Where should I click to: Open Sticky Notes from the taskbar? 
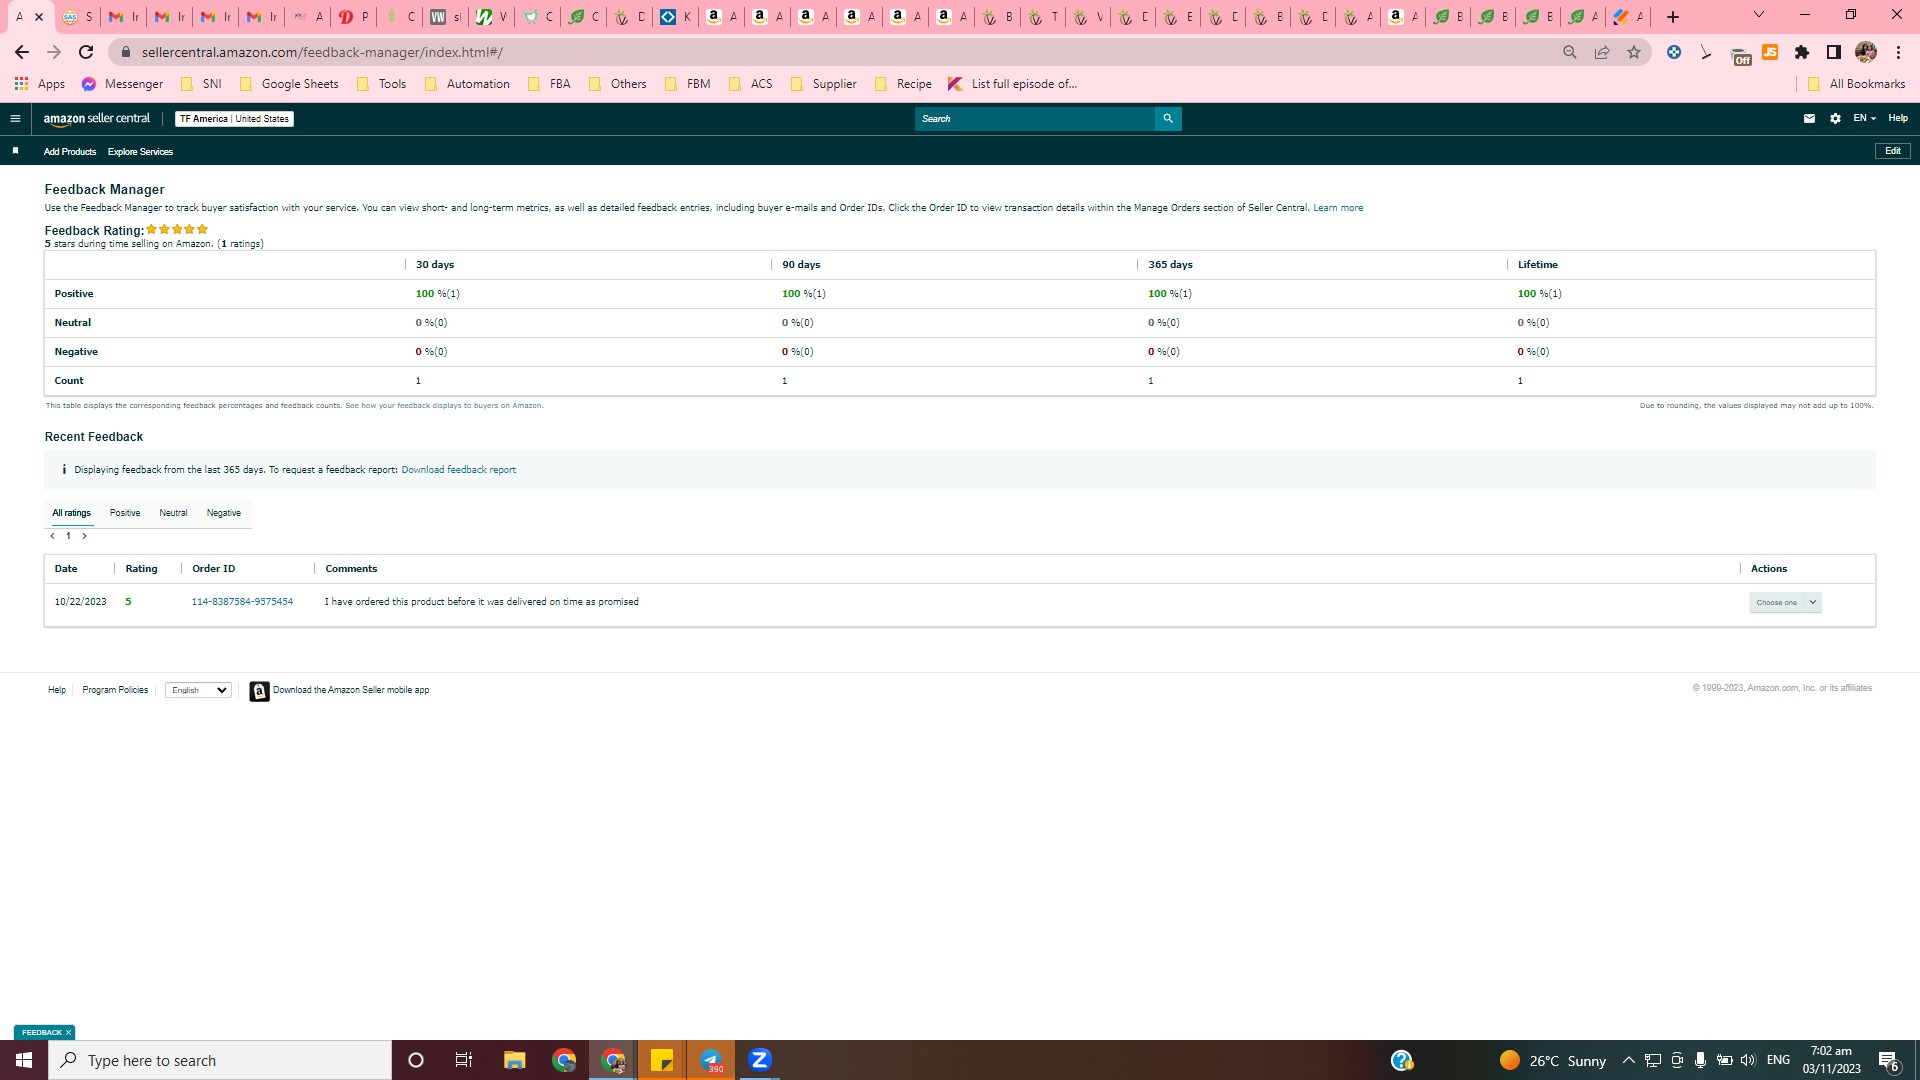pyautogui.click(x=662, y=1060)
